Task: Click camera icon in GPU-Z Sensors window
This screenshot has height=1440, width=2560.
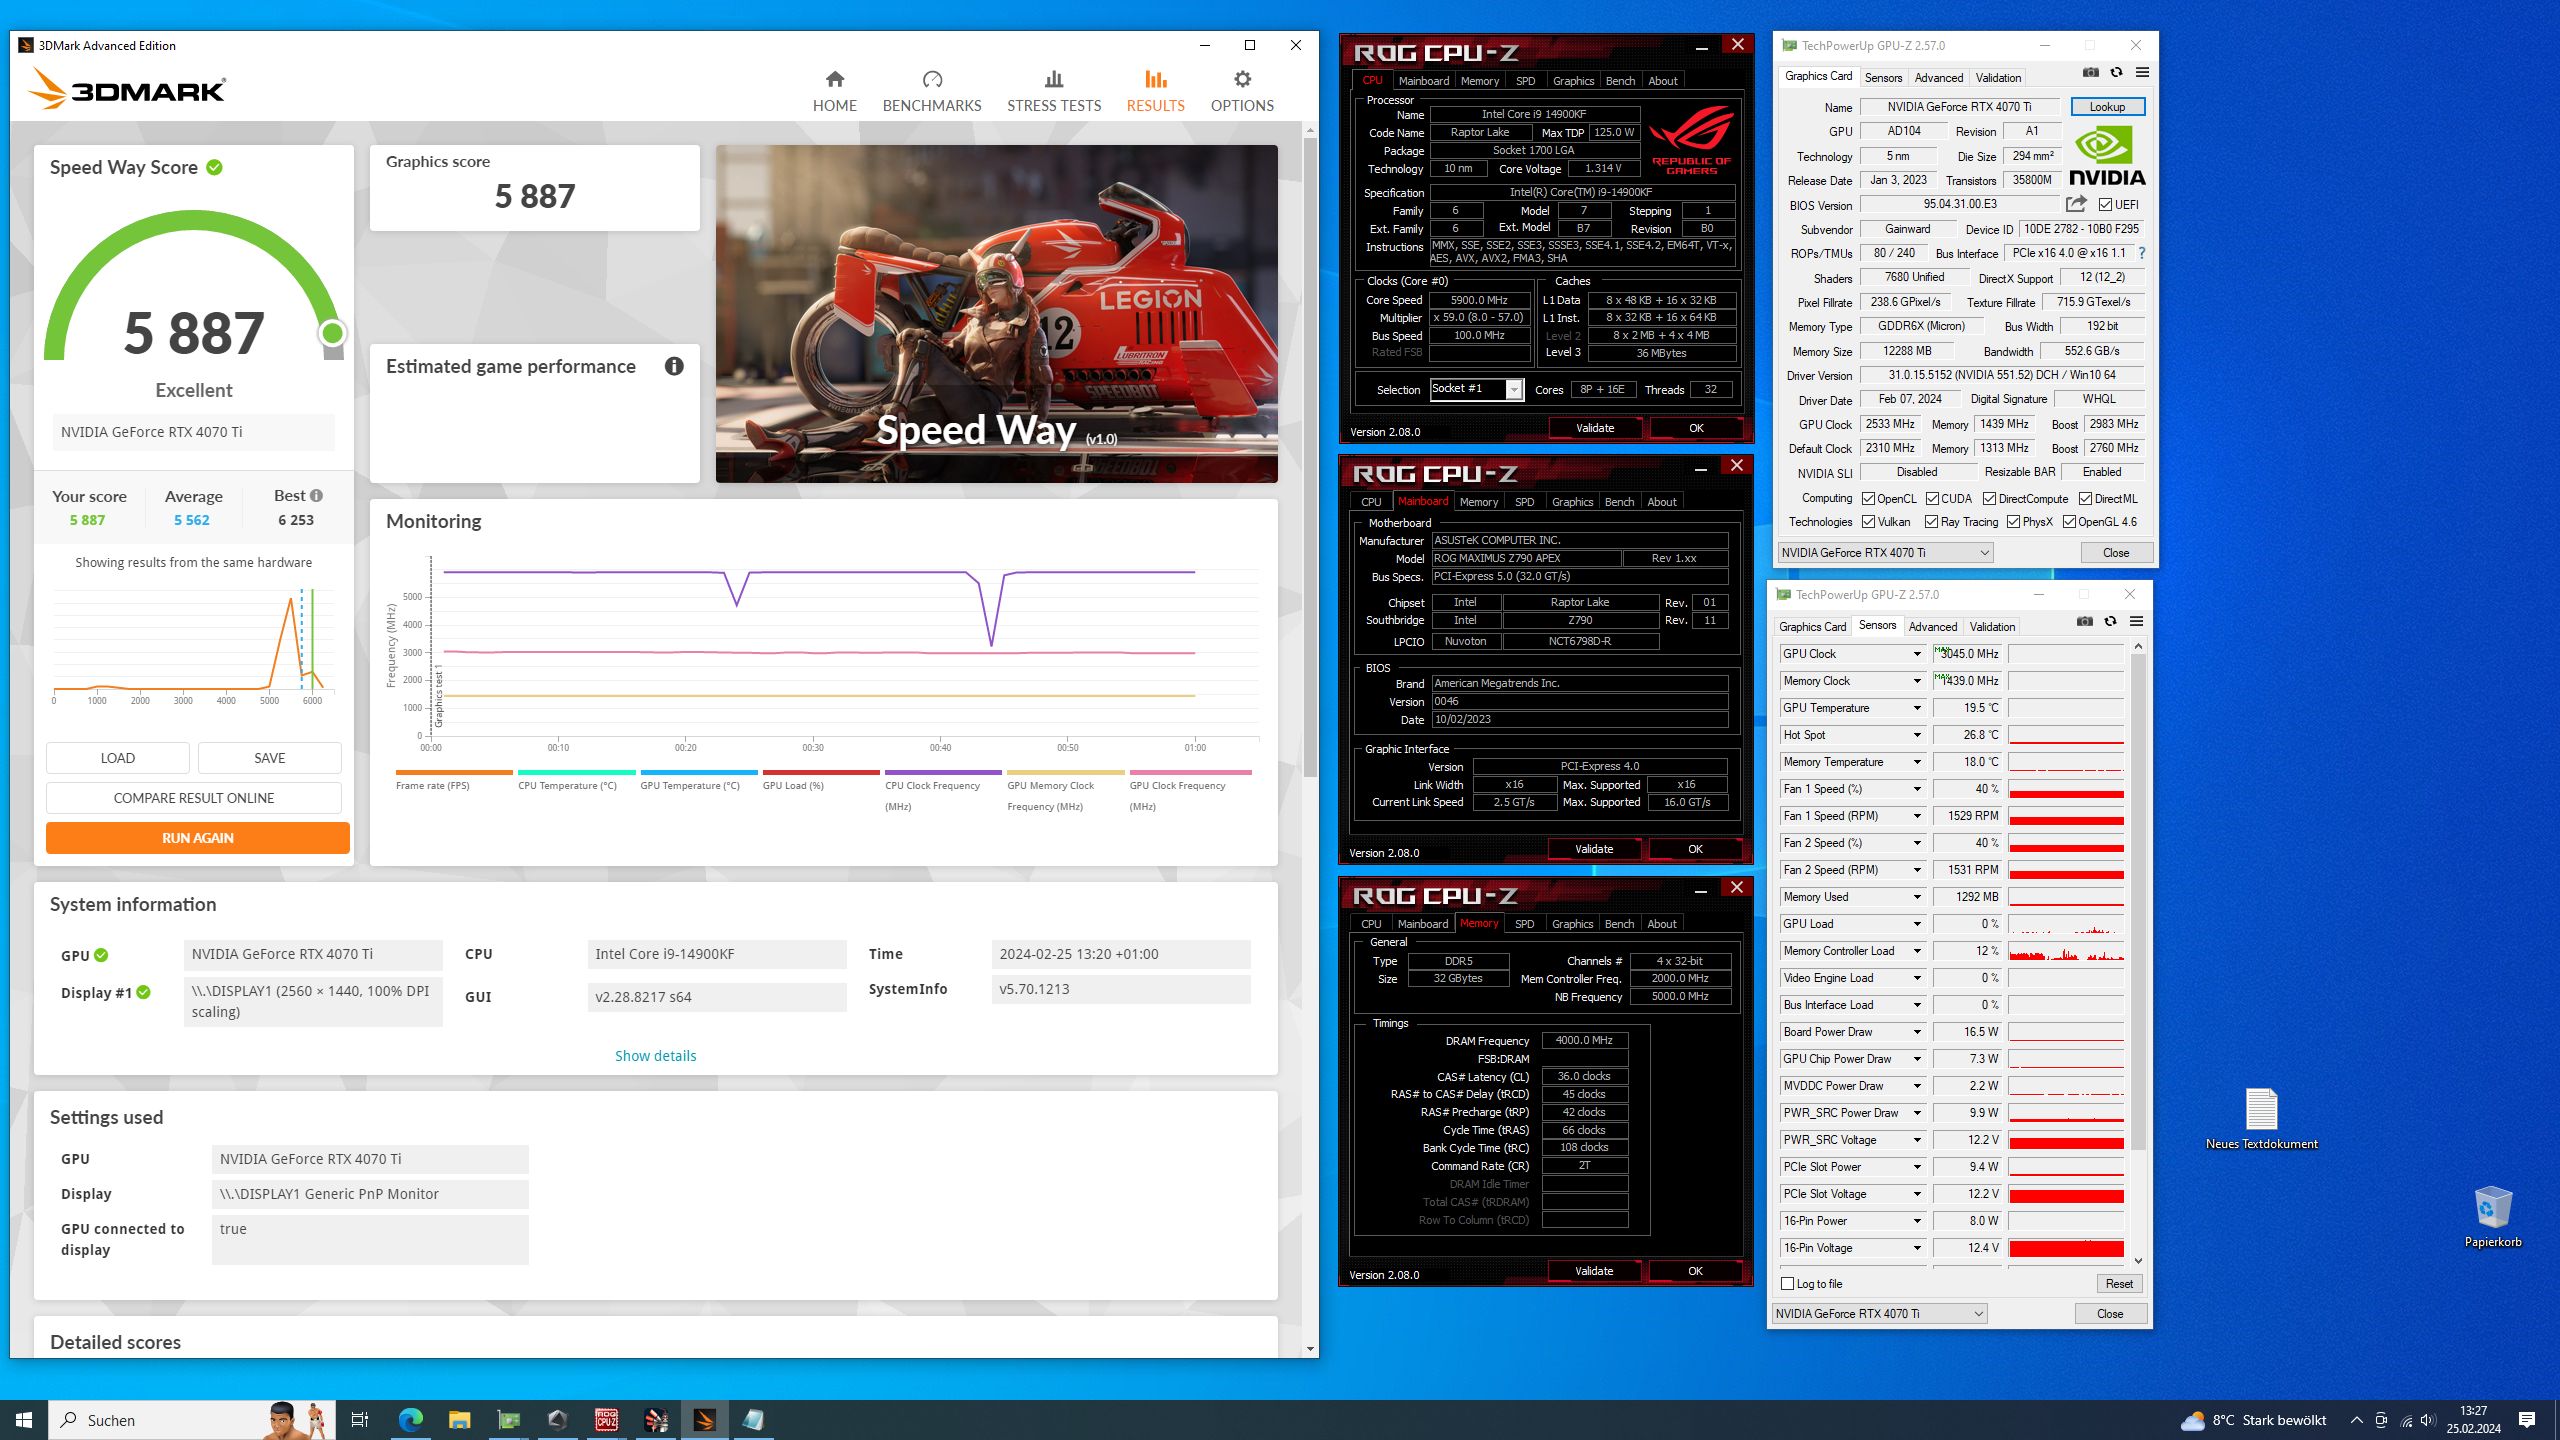Action: (2084, 621)
